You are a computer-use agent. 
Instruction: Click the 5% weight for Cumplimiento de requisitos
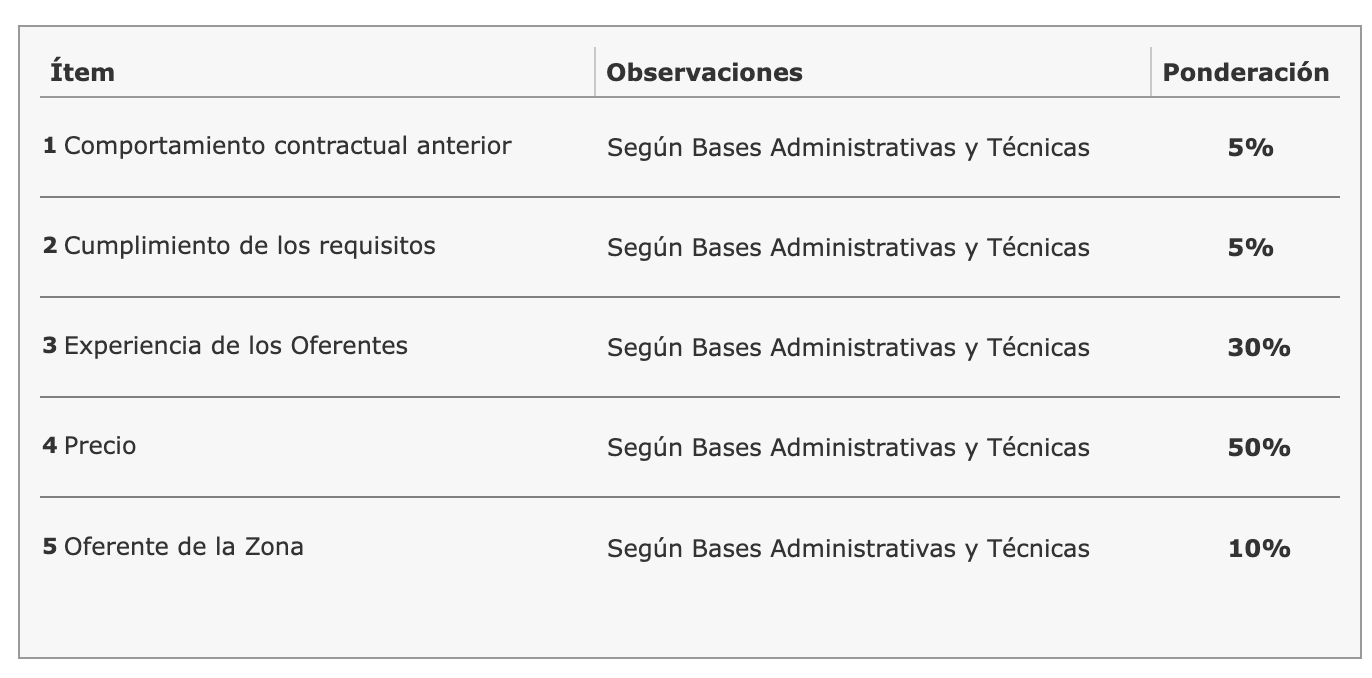coord(1250,248)
